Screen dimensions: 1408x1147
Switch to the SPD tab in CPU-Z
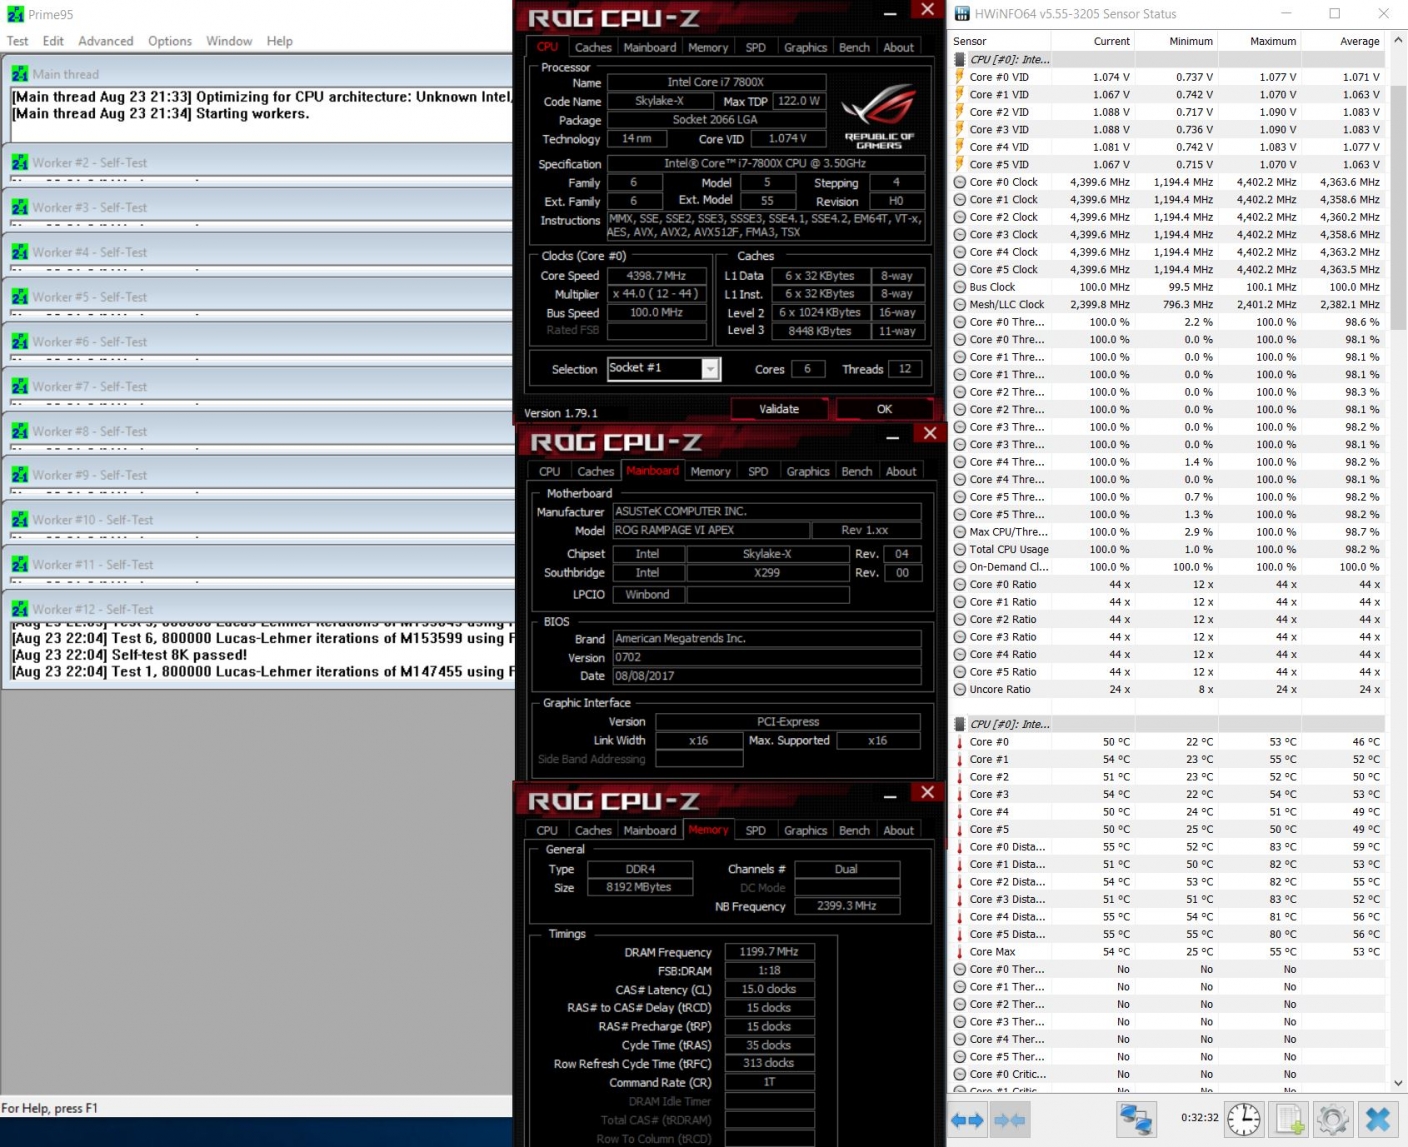(x=755, y=46)
